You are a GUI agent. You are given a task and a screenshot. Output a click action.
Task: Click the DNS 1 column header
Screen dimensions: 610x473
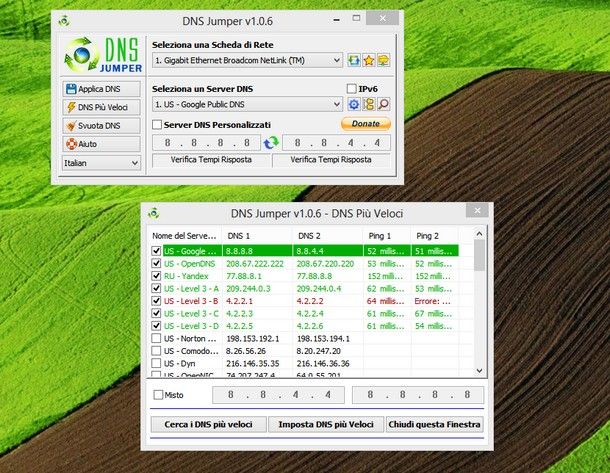257,236
